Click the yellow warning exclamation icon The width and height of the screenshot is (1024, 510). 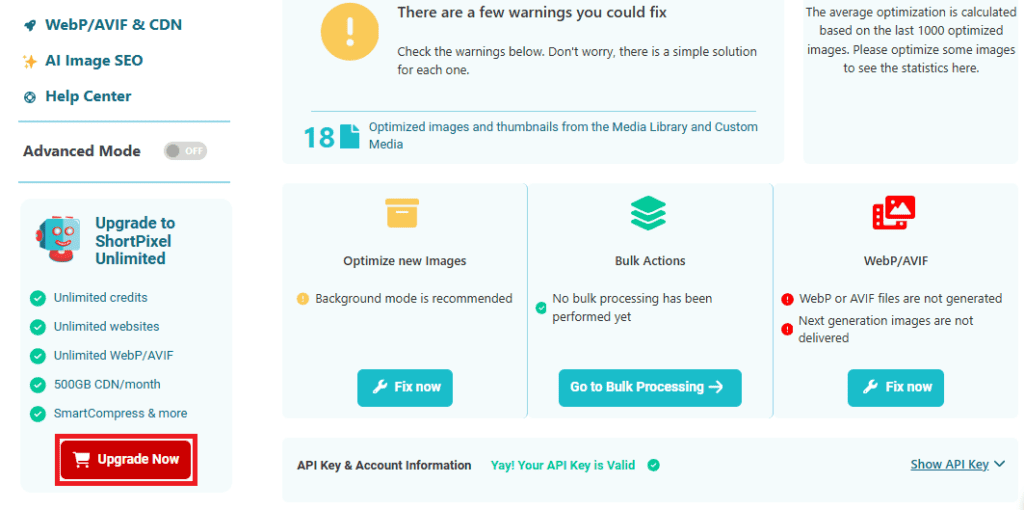coord(349,31)
